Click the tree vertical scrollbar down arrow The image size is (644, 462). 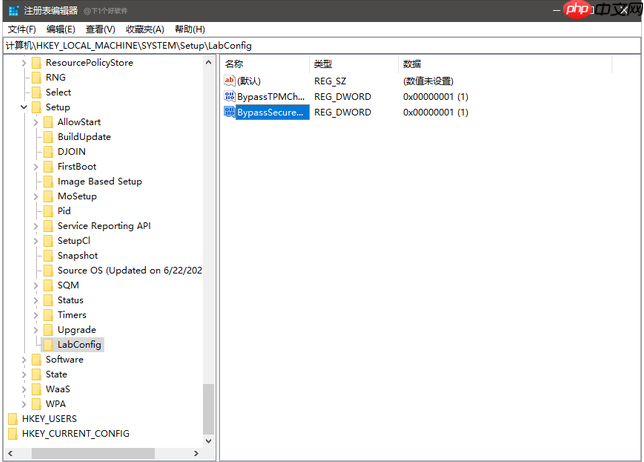coord(209,441)
